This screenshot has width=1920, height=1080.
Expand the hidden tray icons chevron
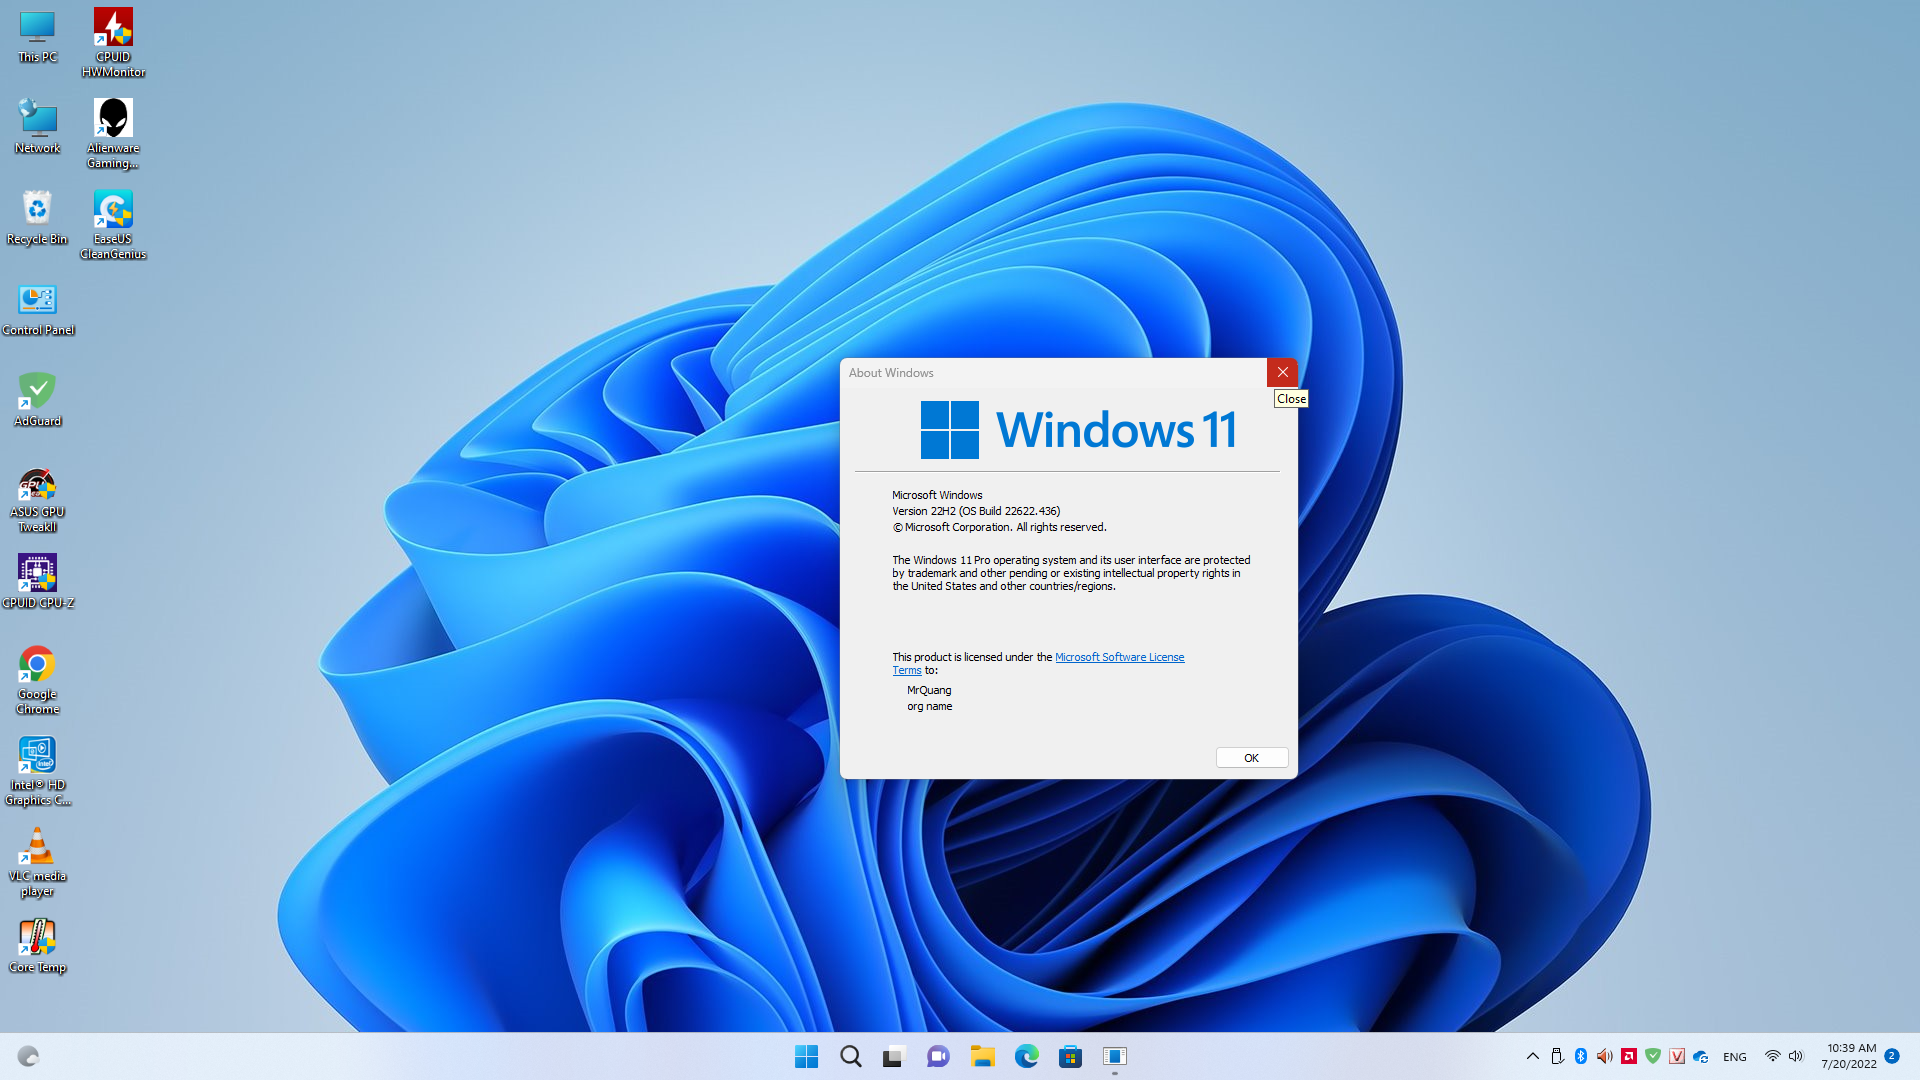click(x=1532, y=1056)
